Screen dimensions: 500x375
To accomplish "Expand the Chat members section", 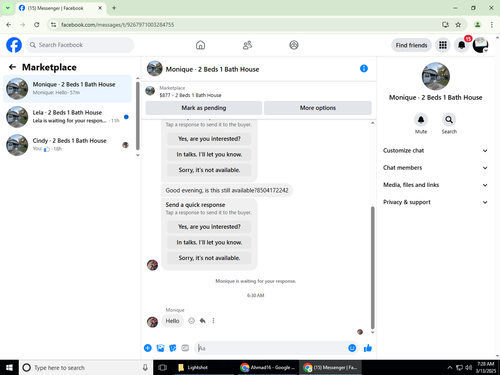I will [435, 168].
